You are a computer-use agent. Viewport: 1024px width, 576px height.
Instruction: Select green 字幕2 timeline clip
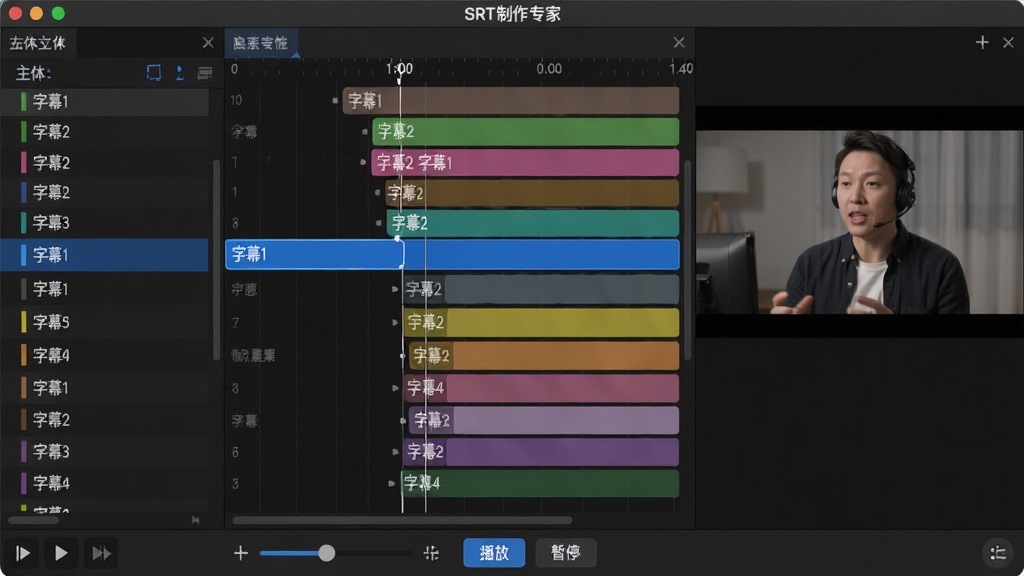tap(526, 132)
